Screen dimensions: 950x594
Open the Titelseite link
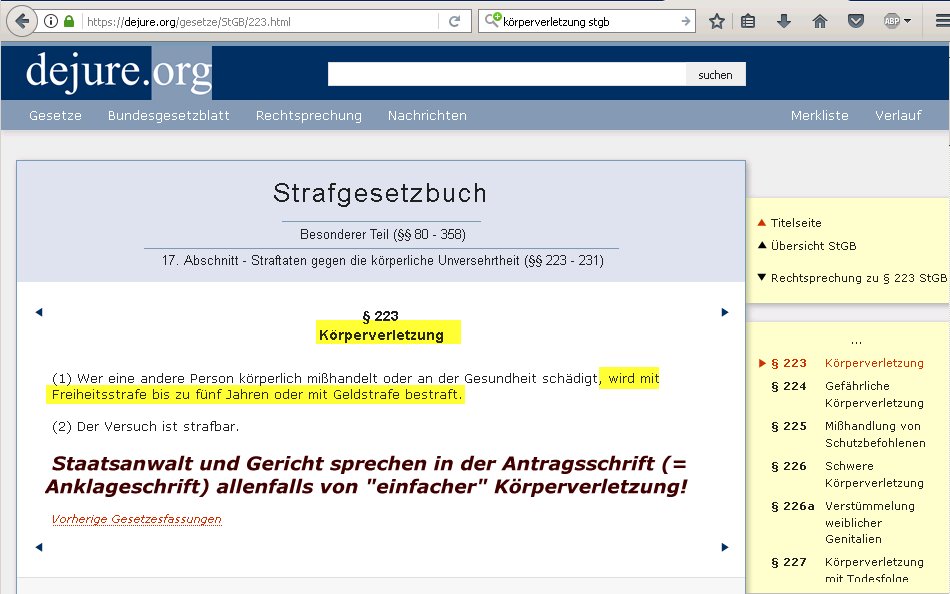point(795,223)
